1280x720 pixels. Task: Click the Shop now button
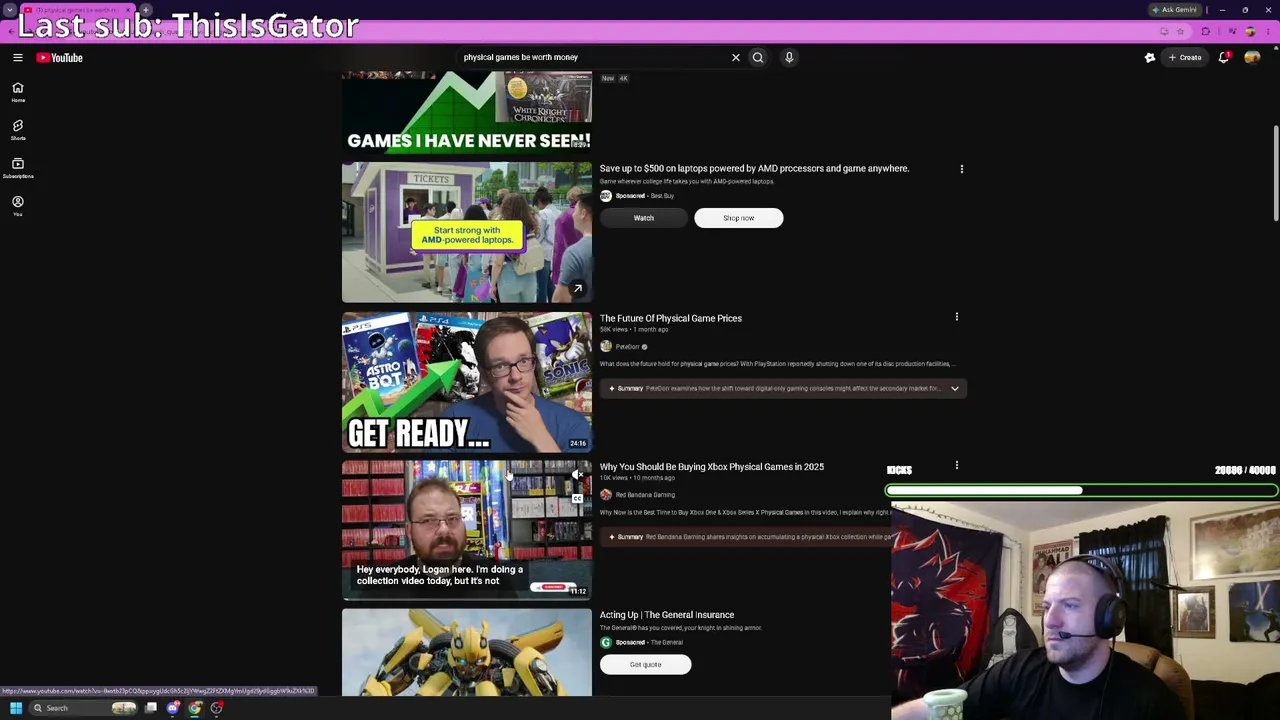pyautogui.click(x=739, y=218)
